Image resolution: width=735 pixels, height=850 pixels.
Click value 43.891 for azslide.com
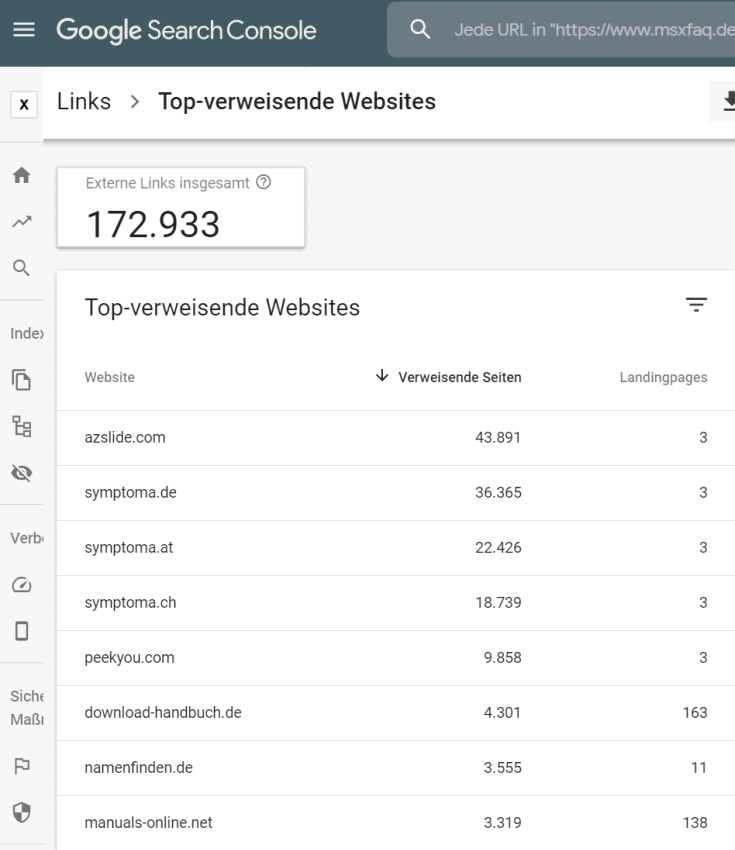pos(498,437)
